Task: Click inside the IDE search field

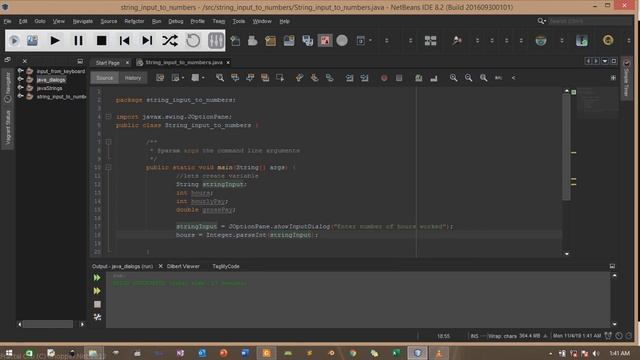Action: (589, 21)
